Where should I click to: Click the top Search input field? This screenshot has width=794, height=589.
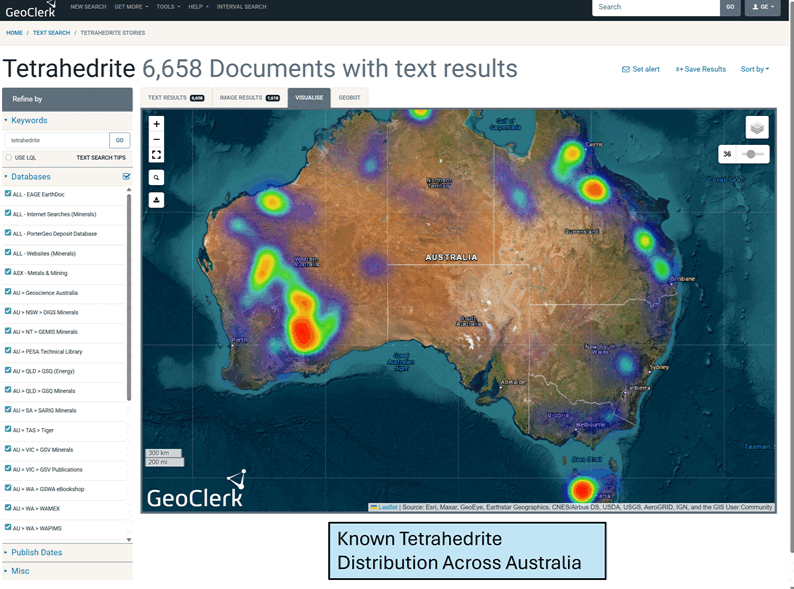point(655,7)
